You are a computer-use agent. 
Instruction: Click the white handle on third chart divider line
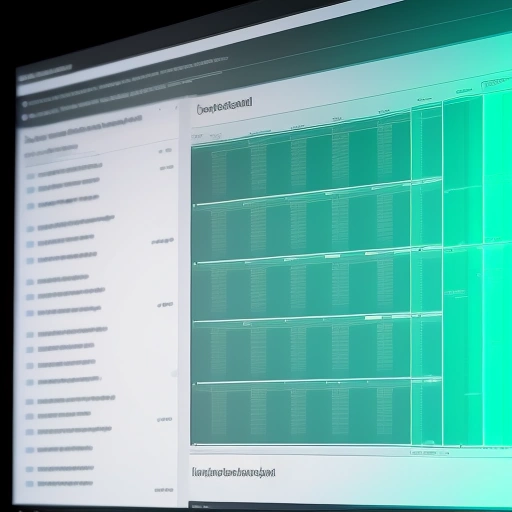pyautogui.click(x=373, y=318)
